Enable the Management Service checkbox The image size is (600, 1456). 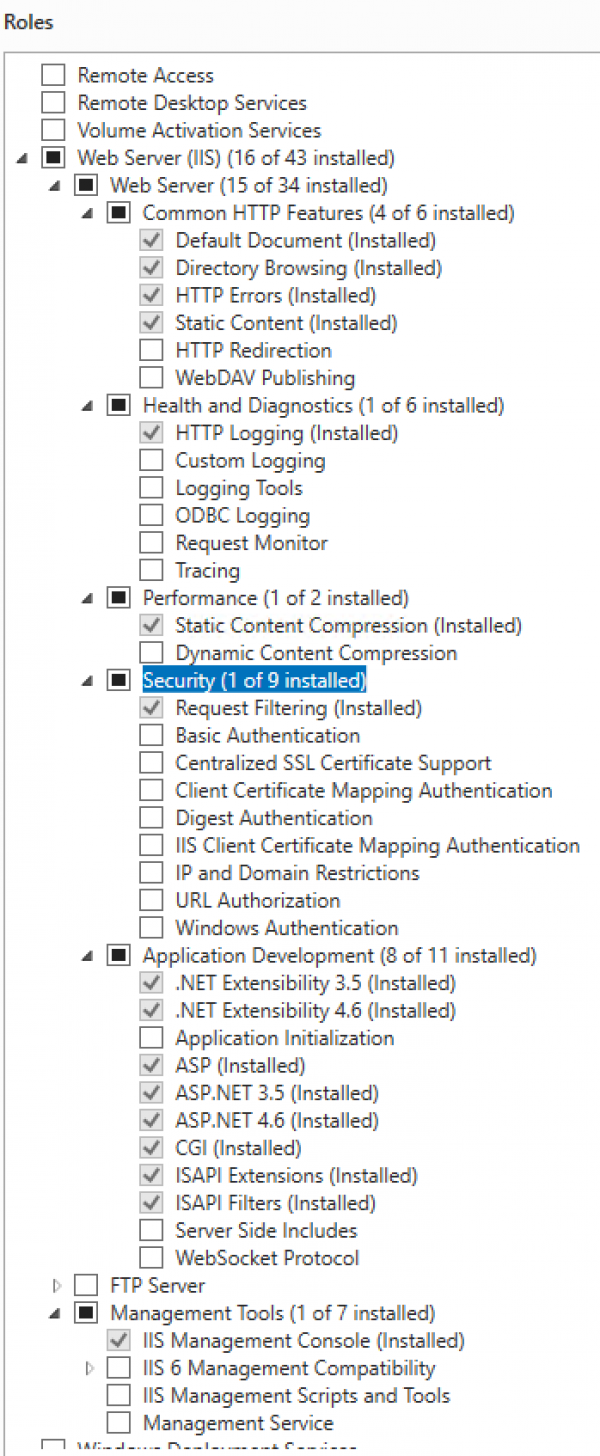[x=118, y=1423]
